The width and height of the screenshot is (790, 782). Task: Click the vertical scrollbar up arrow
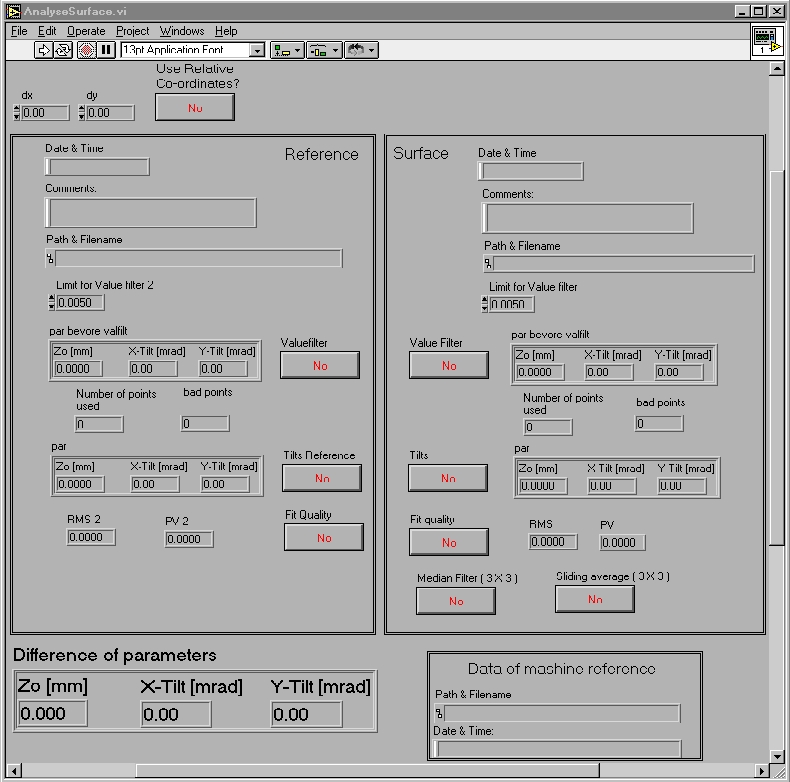pos(777,69)
